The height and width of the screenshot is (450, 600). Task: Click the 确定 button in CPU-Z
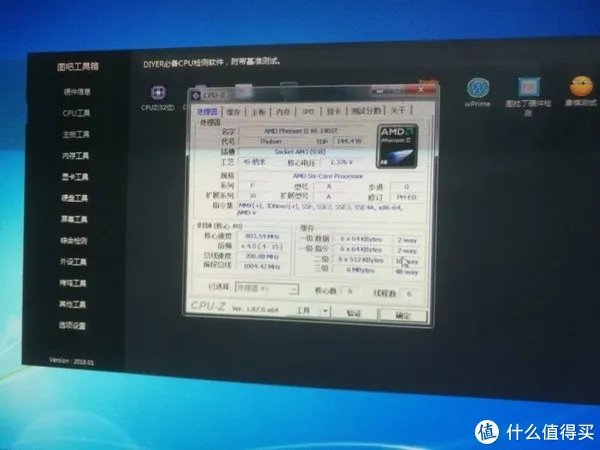click(403, 315)
